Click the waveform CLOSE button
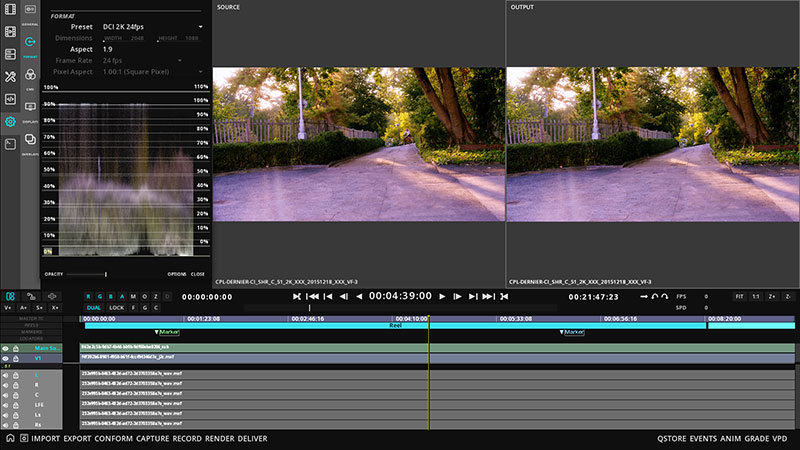Screen dimensions: 800x450 (198, 274)
